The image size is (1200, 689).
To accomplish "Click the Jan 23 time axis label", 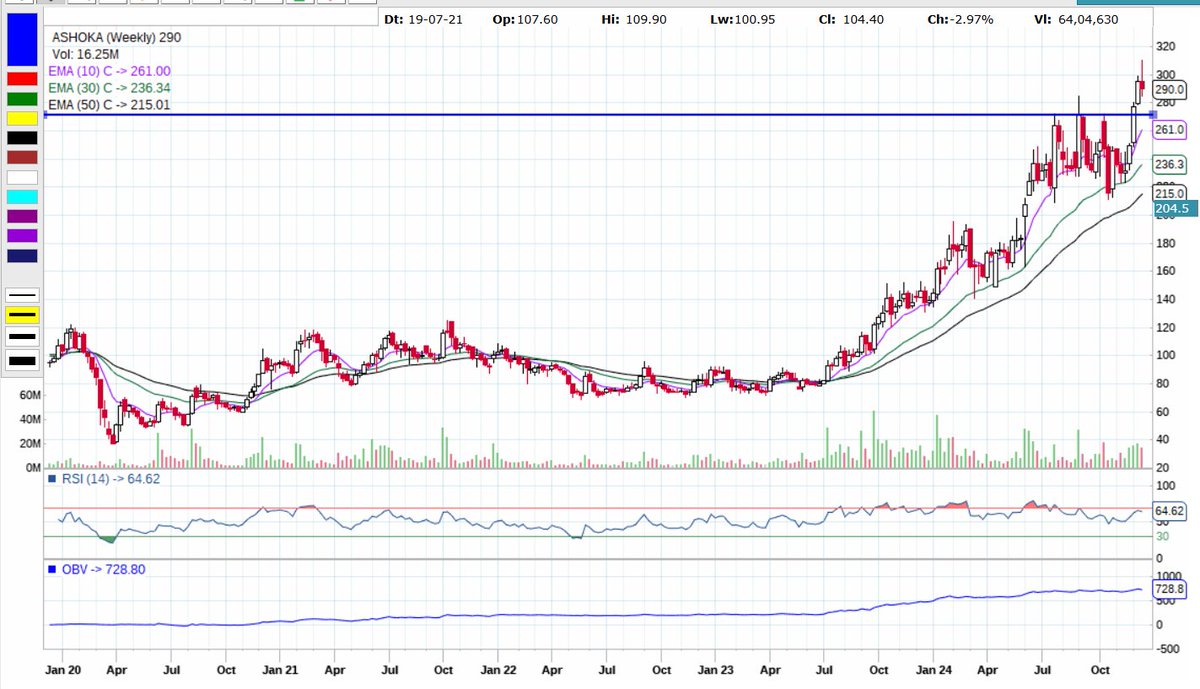I will click(x=715, y=669).
